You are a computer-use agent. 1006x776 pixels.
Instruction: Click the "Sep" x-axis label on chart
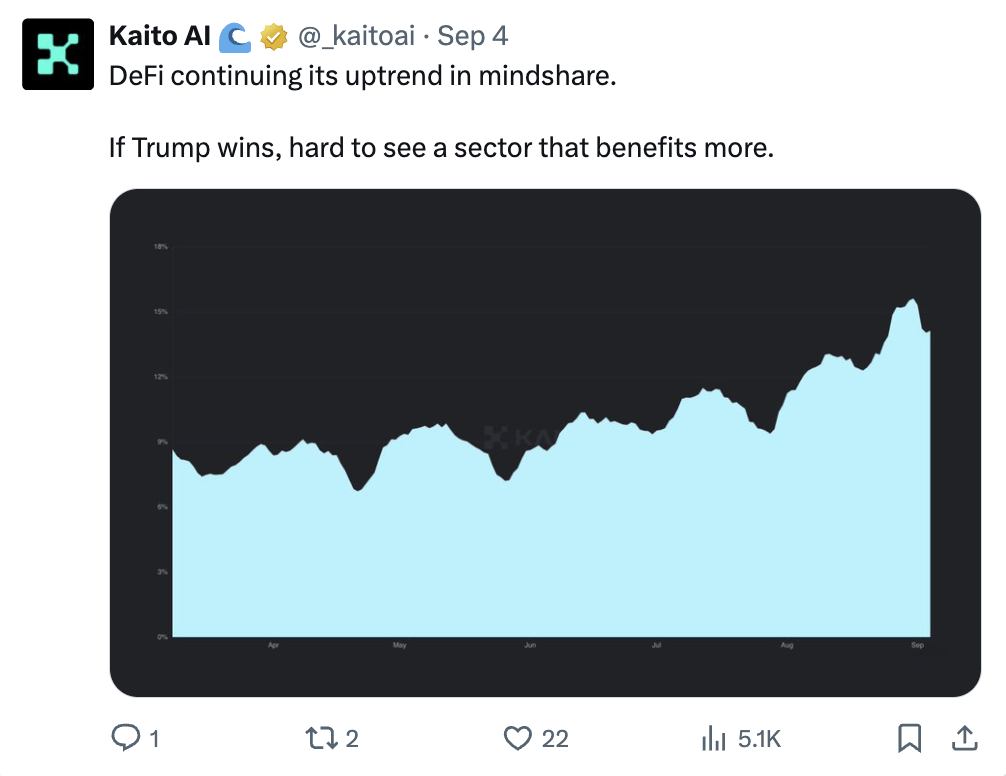point(918,646)
